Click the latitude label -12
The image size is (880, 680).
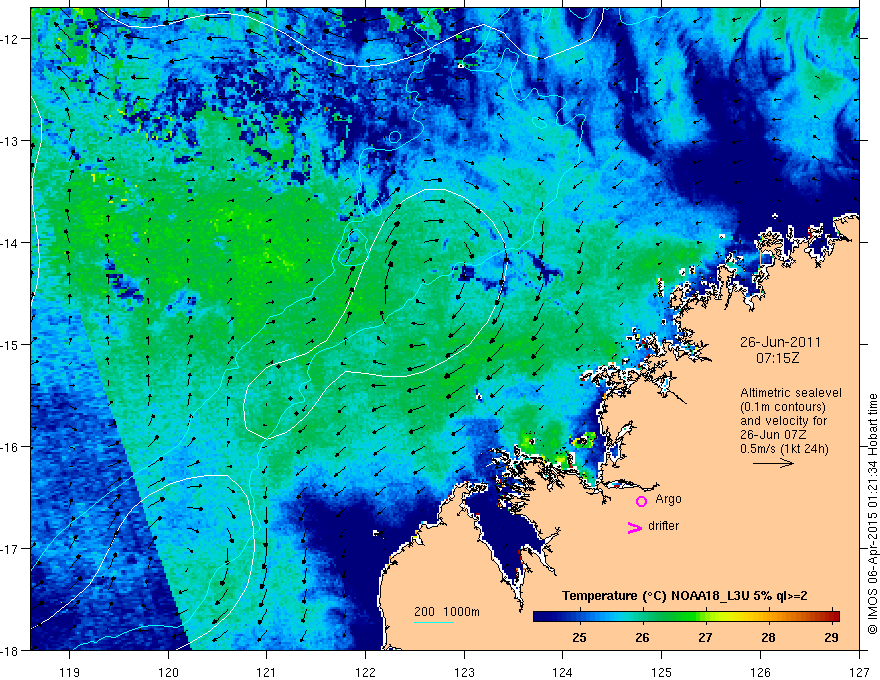(x=11, y=39)
